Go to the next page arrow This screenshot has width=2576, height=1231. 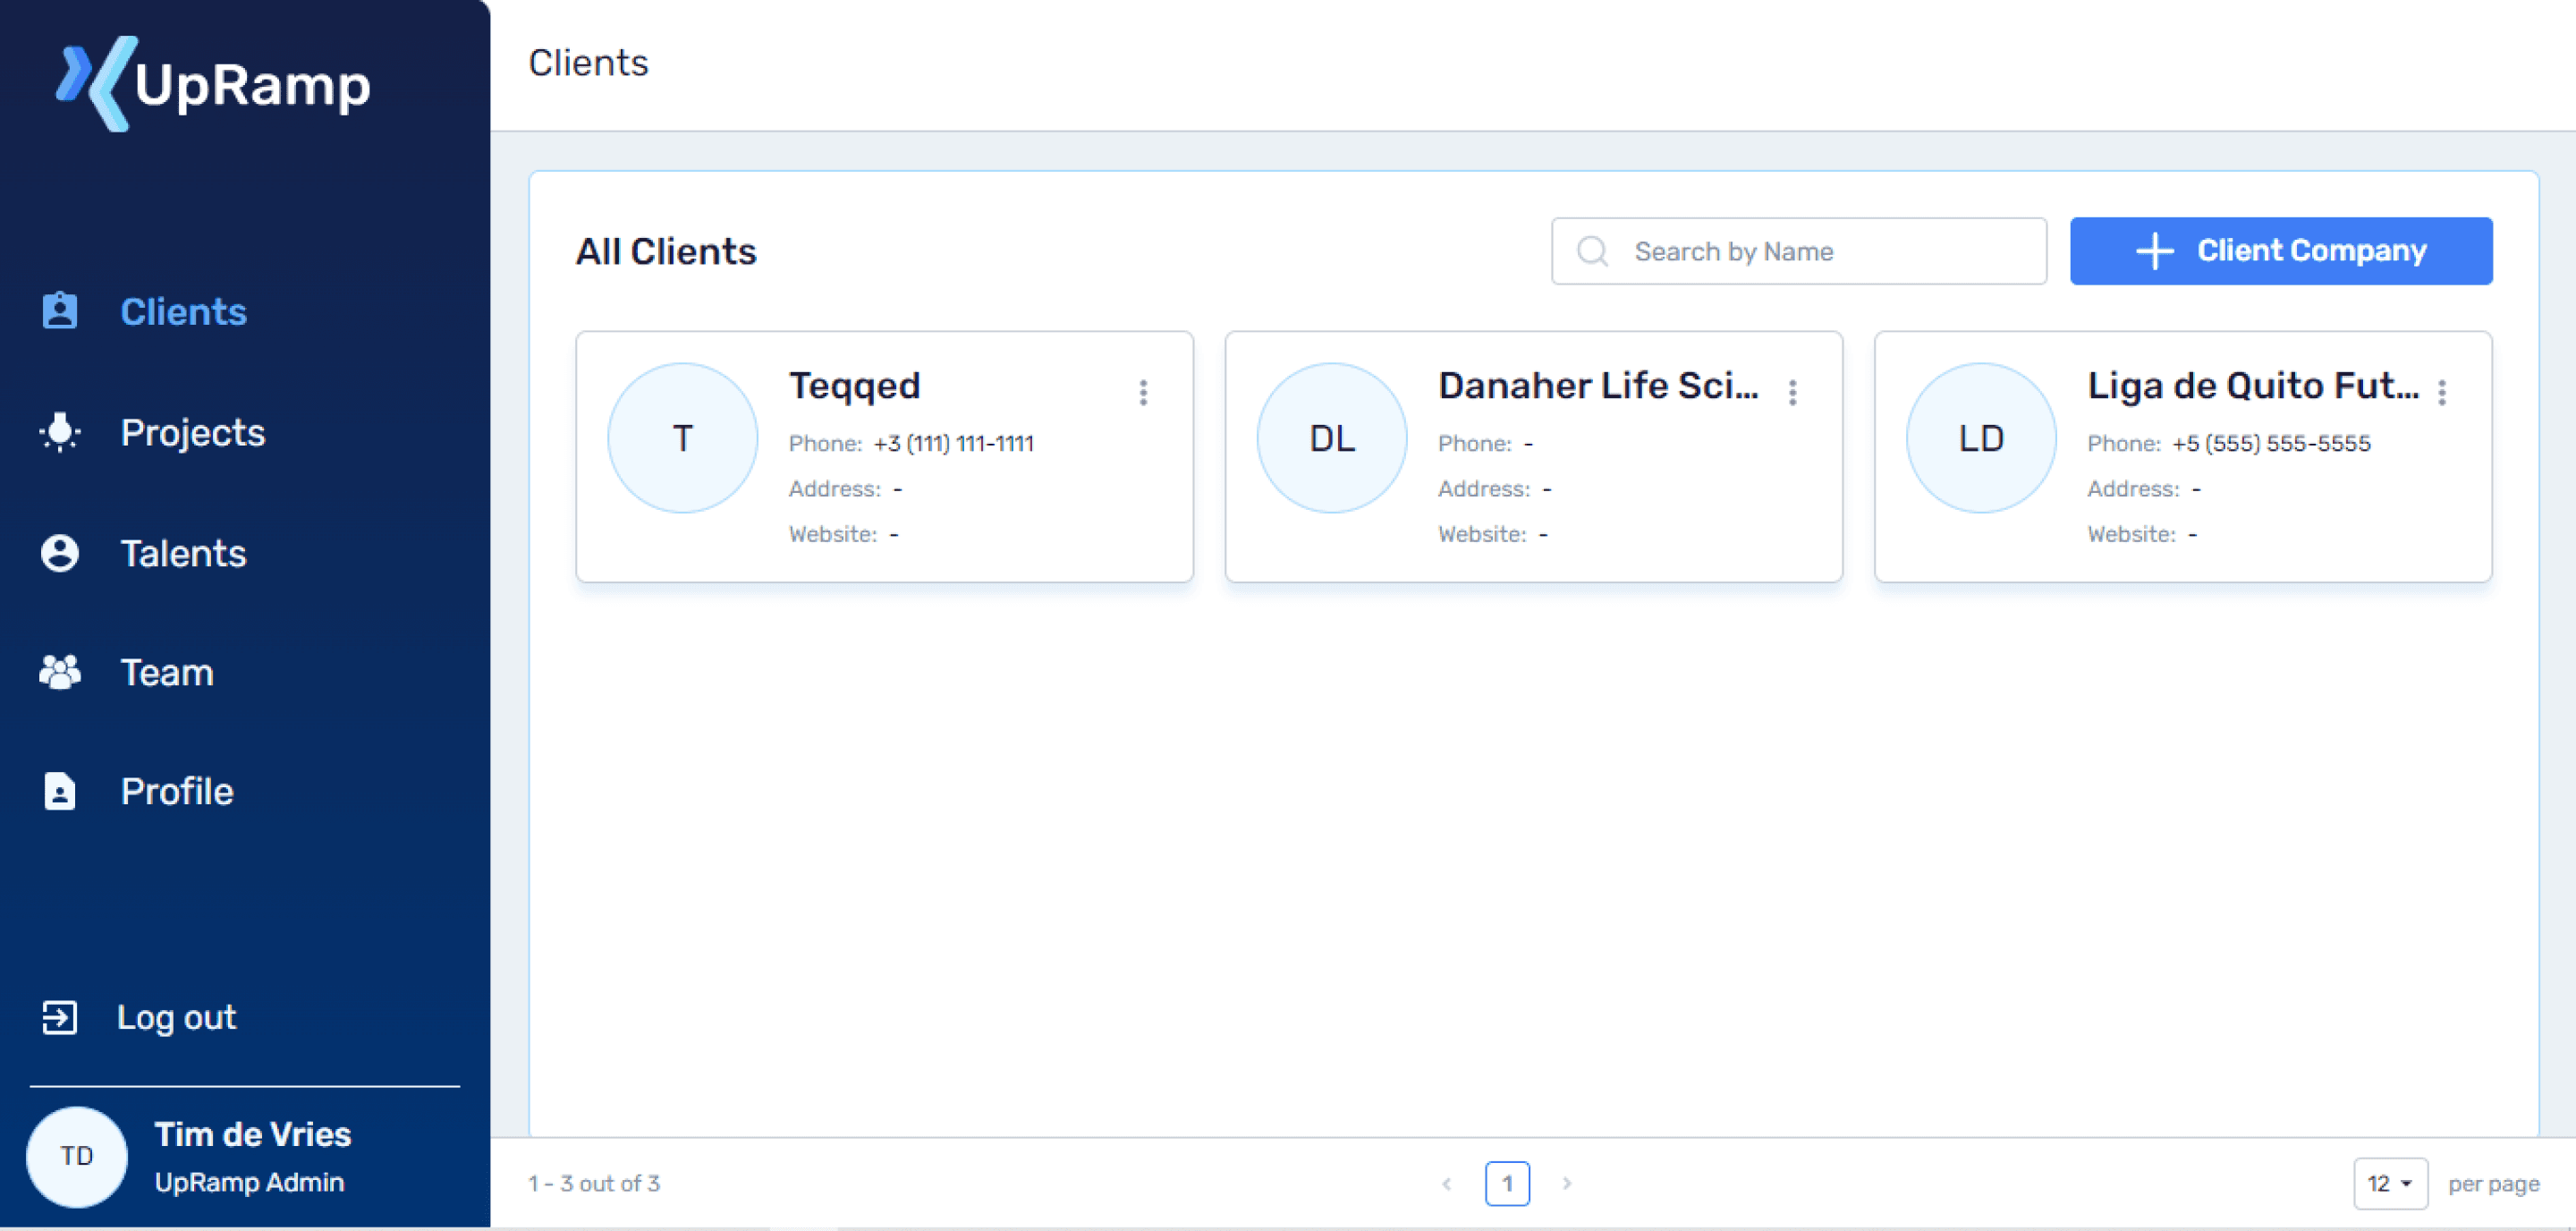pyautogui.click(x=1567, y=1183)
